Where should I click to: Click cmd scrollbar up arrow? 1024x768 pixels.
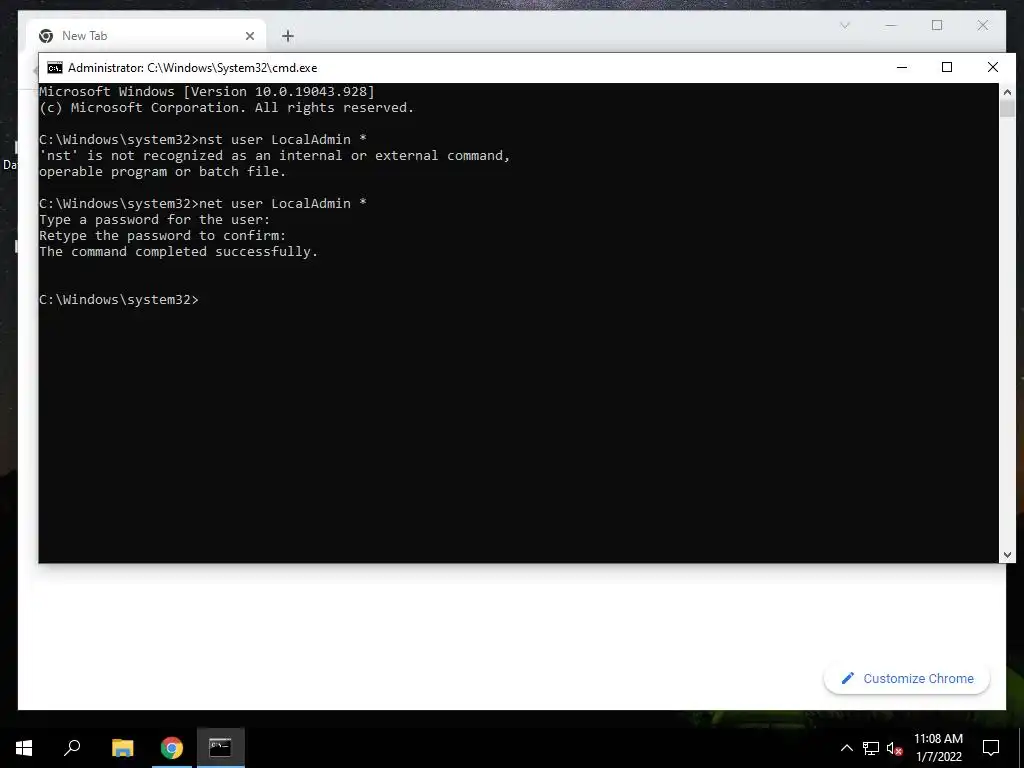(1007, 92)
